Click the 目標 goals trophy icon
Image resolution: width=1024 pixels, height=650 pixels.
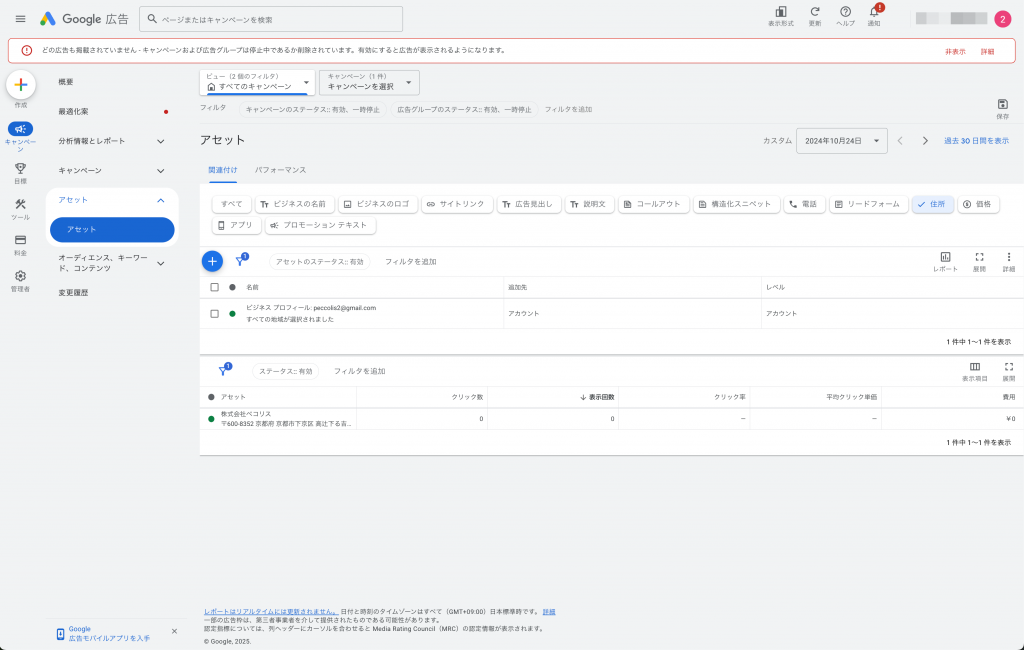[20, 169]
